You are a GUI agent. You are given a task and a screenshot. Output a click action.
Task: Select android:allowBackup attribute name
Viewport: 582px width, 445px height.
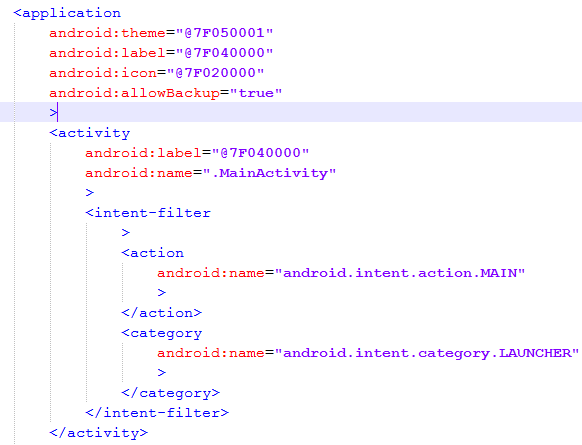(134, 93)
